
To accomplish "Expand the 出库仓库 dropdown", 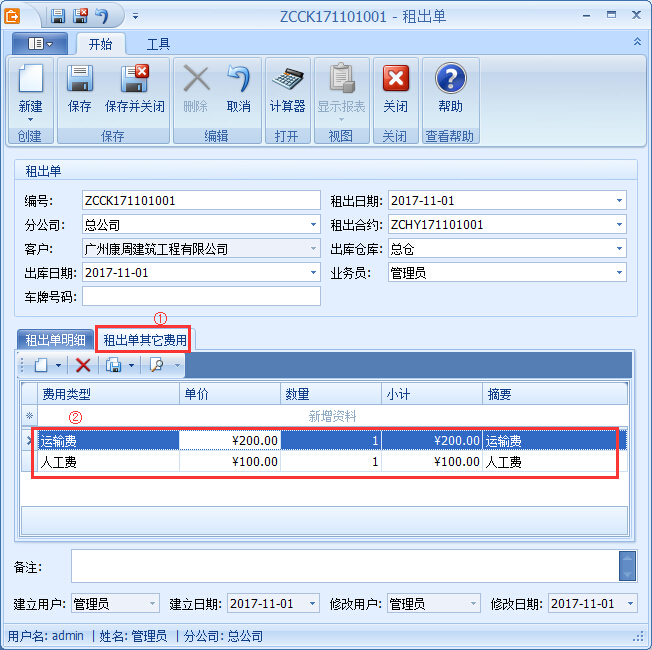I will [x=620, y=249].
